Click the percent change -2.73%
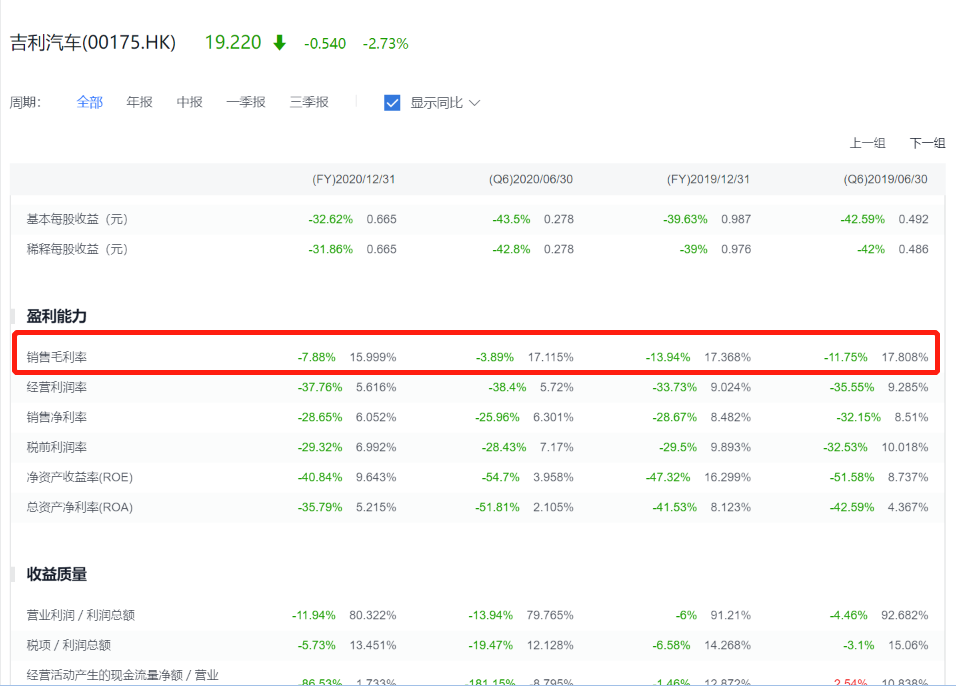Image resolution: width=956 pixels, height=686 pixels. tap(385, 44)
